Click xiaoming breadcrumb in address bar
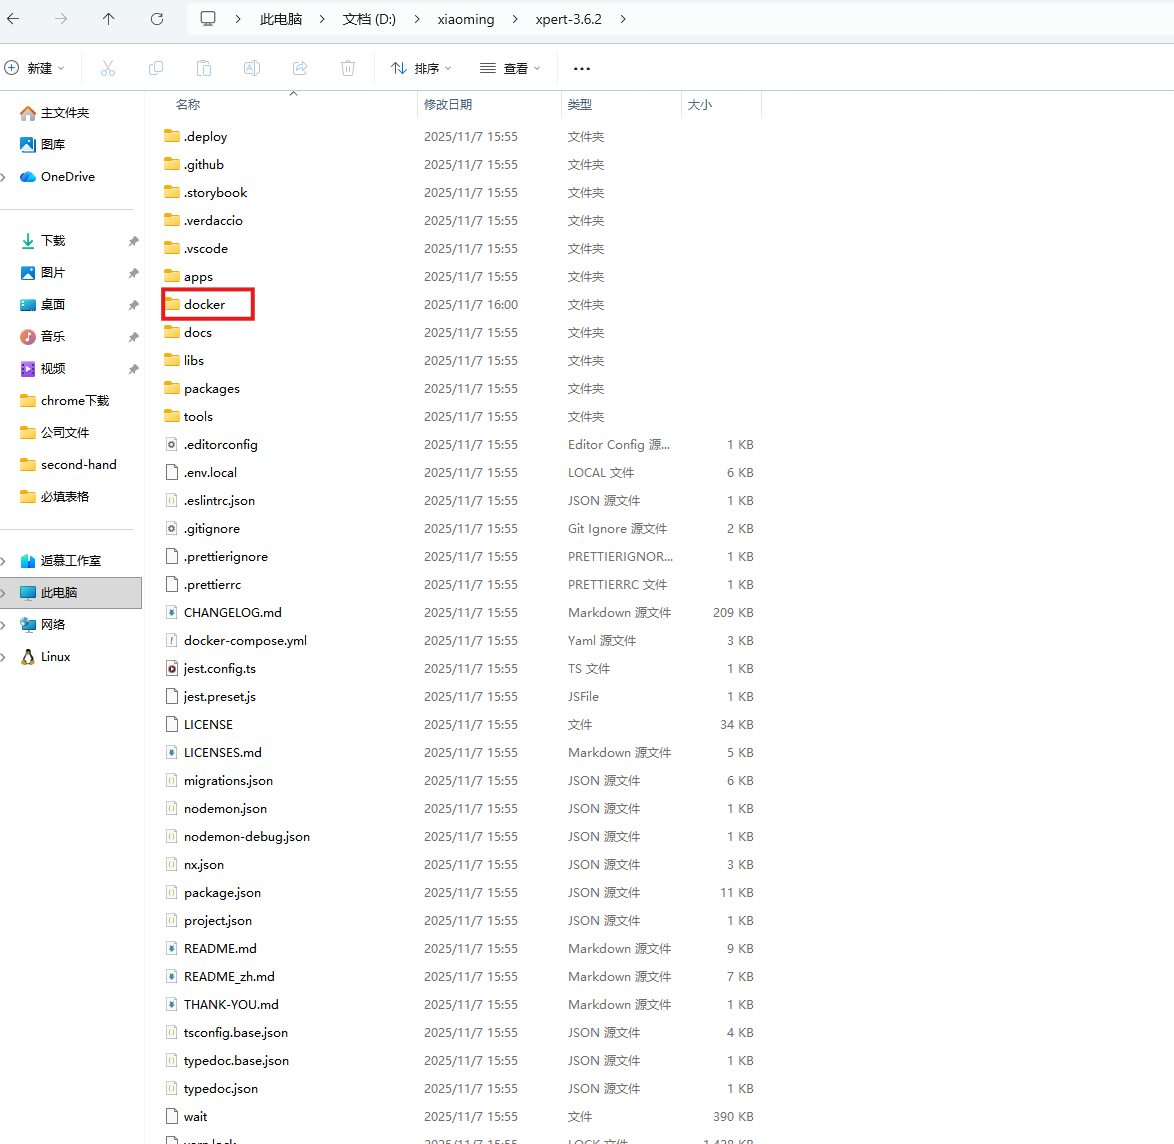The width and height of the screenshot is (1174, 1144). [466, 19]
